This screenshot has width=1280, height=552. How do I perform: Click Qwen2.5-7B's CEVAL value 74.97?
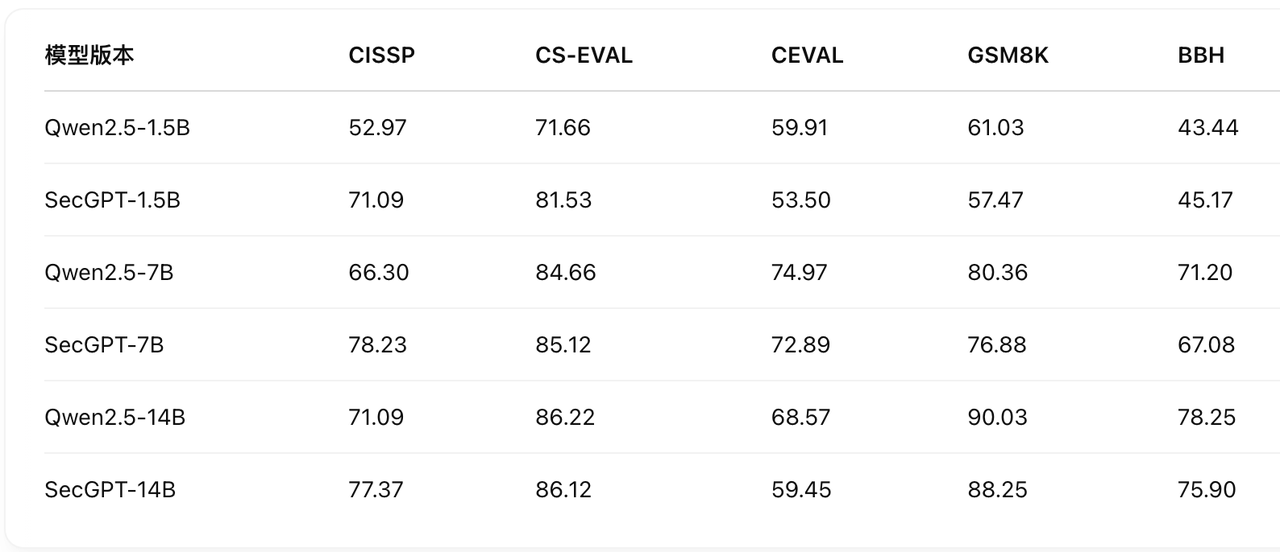point(799,272)
